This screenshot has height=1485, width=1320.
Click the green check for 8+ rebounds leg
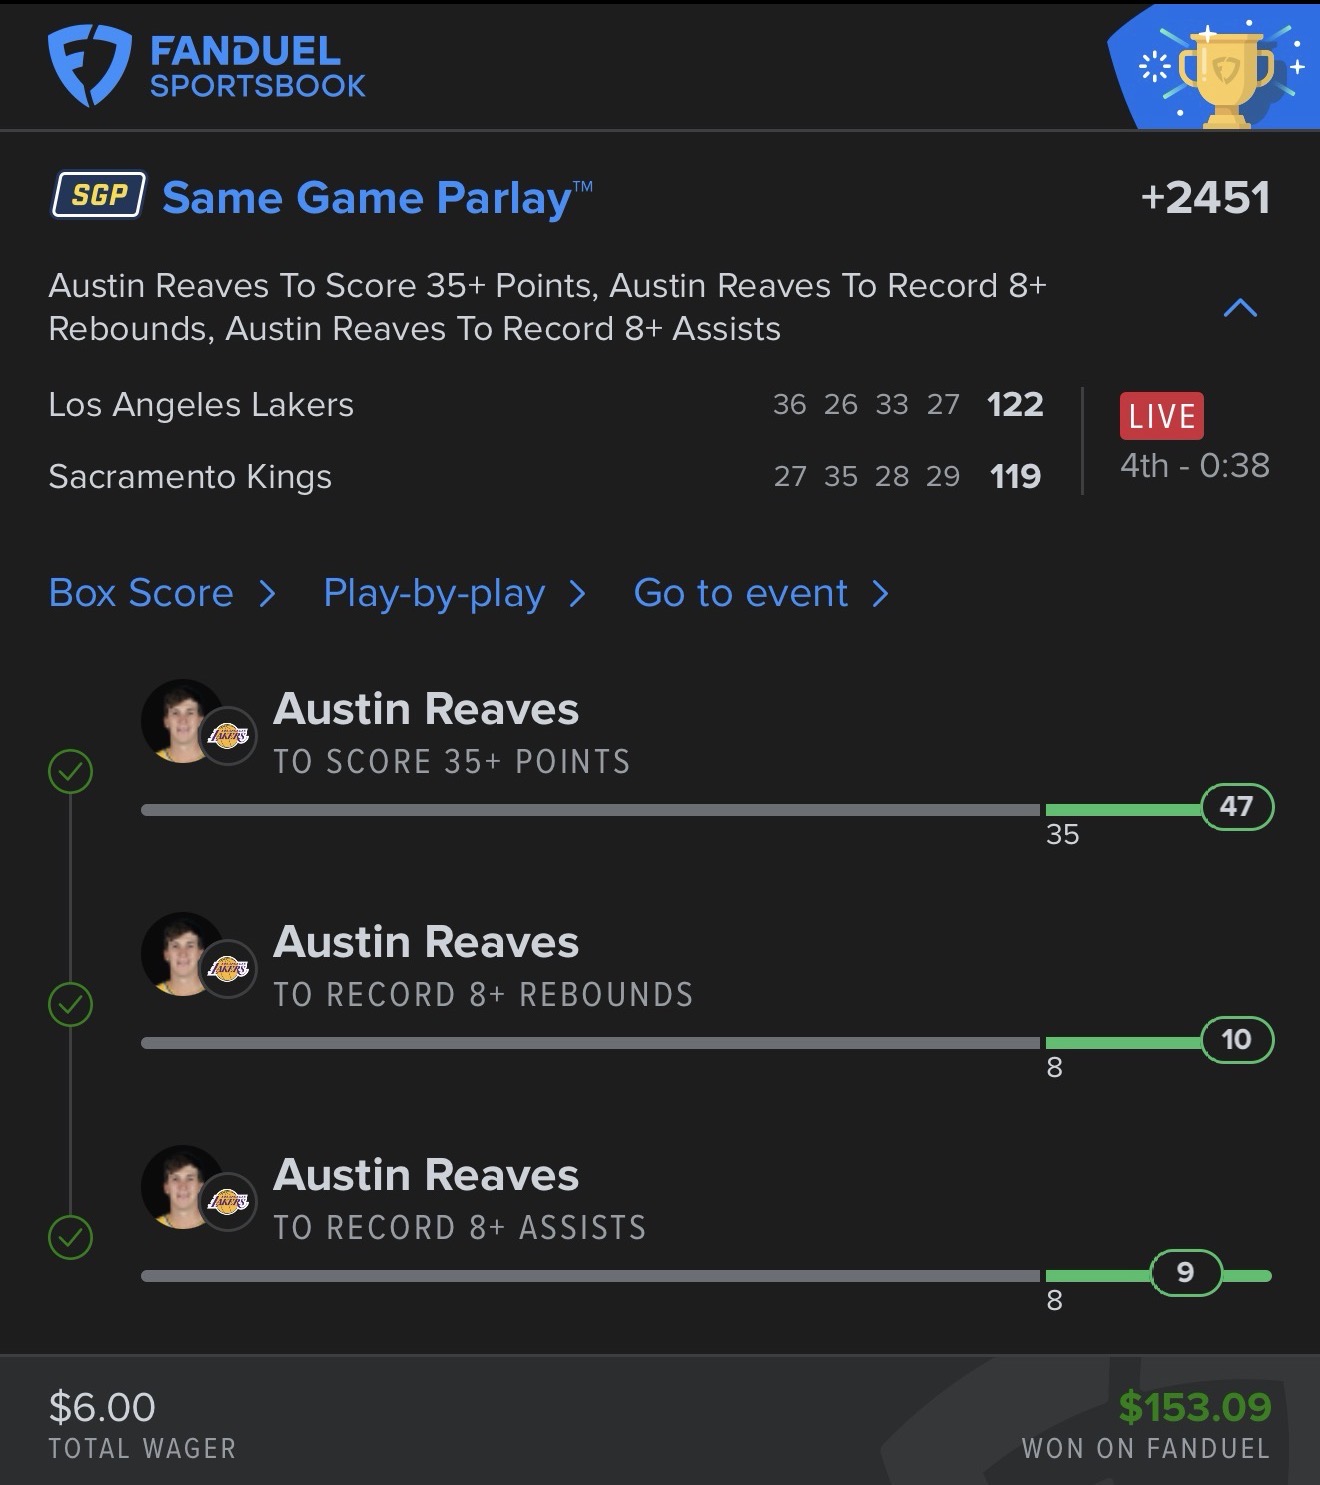point(71,1004)
